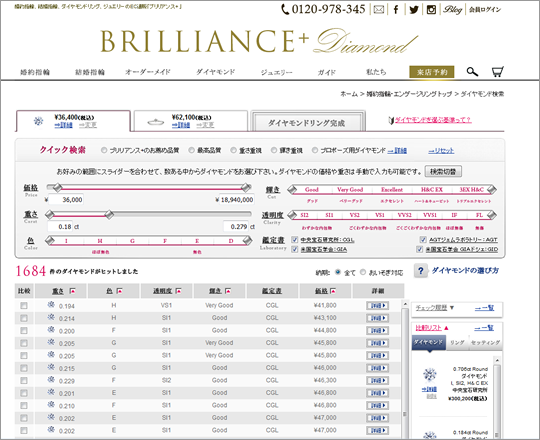Click the blue question mark help icon
This screenshot has height=440, width=540.
[420, 271]
